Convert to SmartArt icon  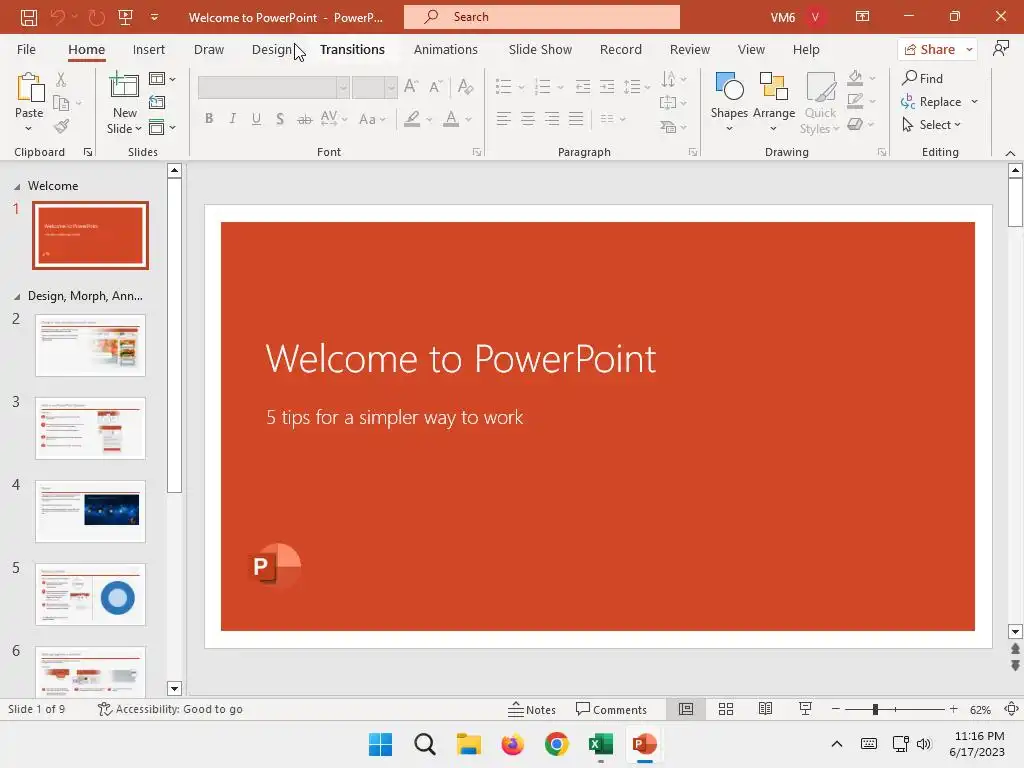click(x=668, y=126)
